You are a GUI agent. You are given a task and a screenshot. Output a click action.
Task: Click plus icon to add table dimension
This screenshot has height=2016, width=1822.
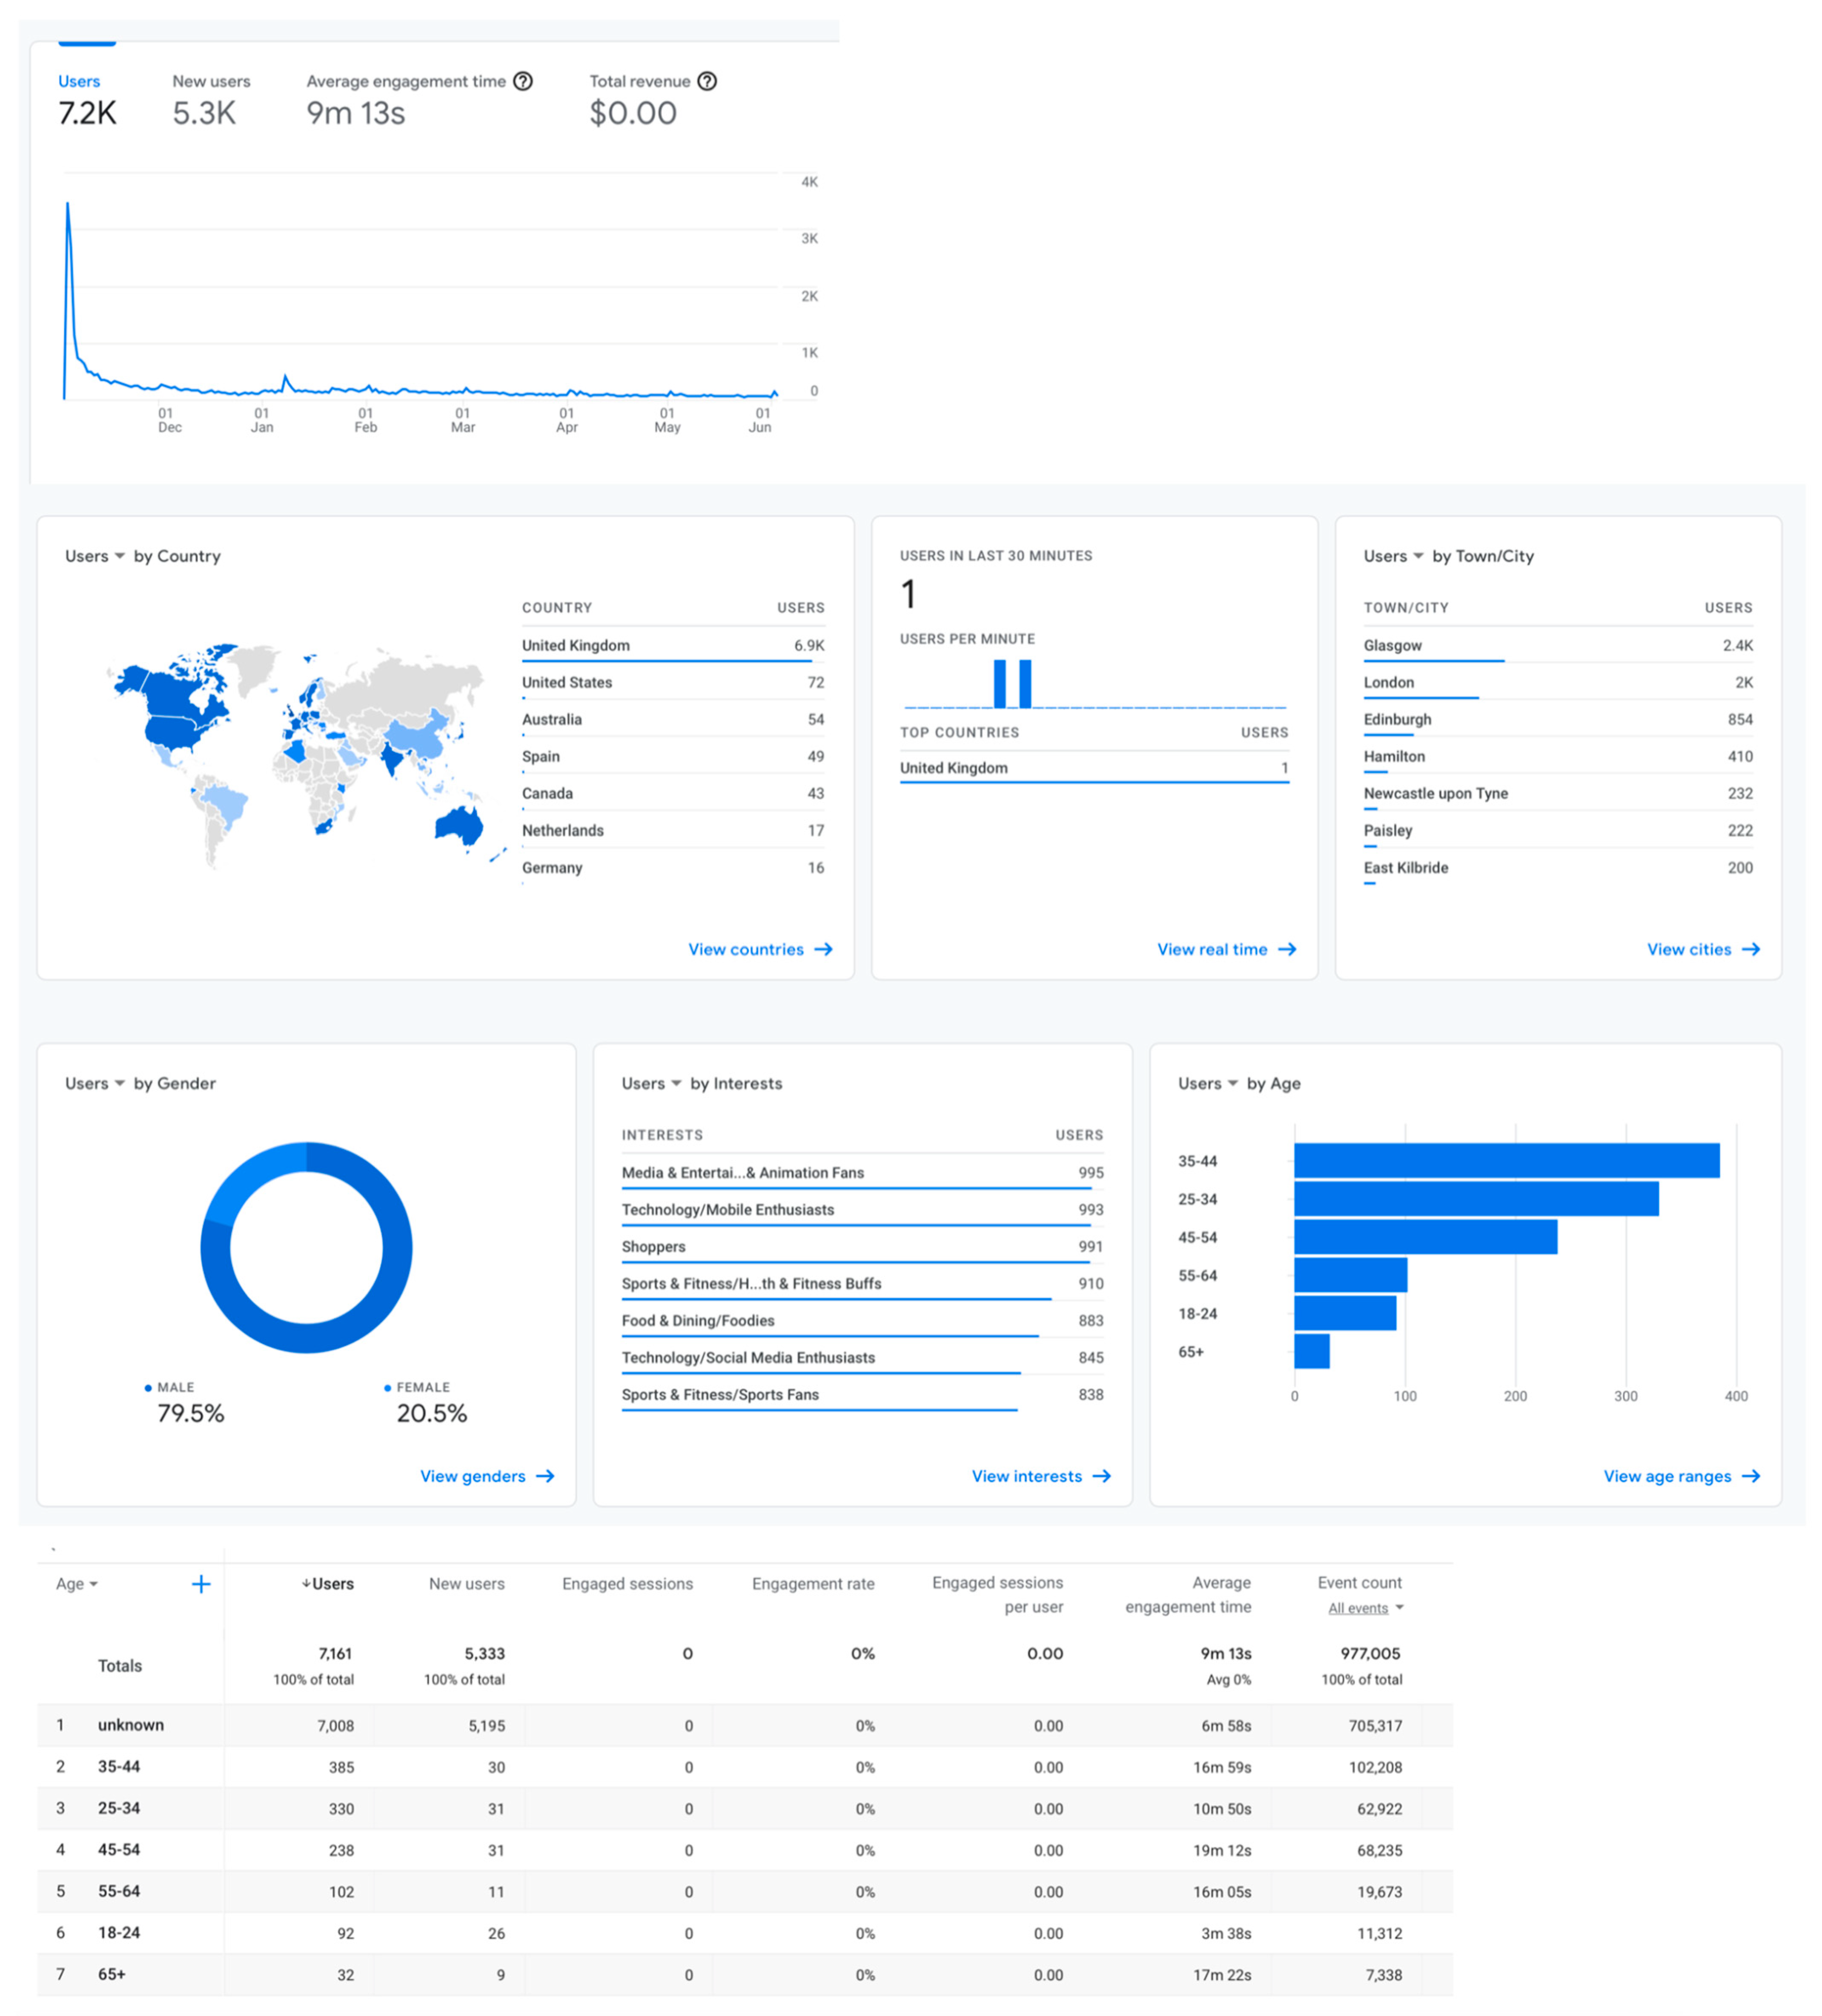(201, 1584)
